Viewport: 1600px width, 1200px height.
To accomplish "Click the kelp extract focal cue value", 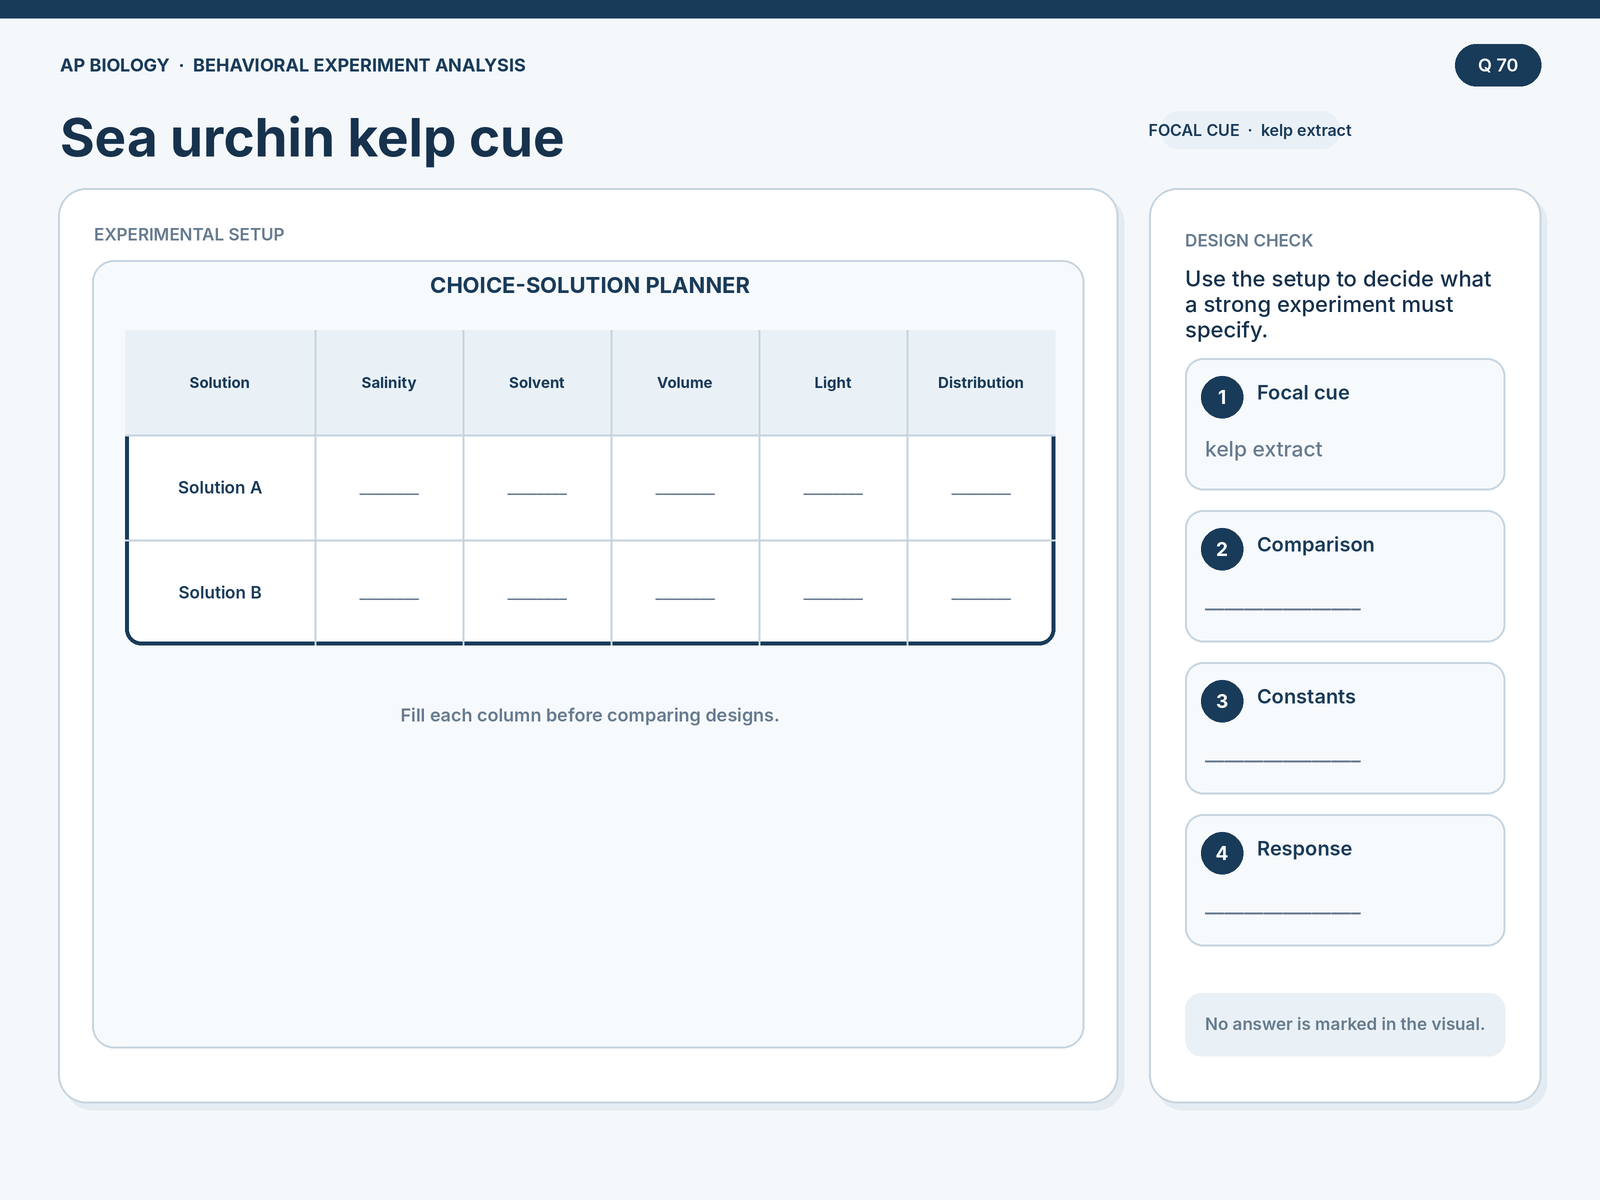I will (x=1263, y=450).
